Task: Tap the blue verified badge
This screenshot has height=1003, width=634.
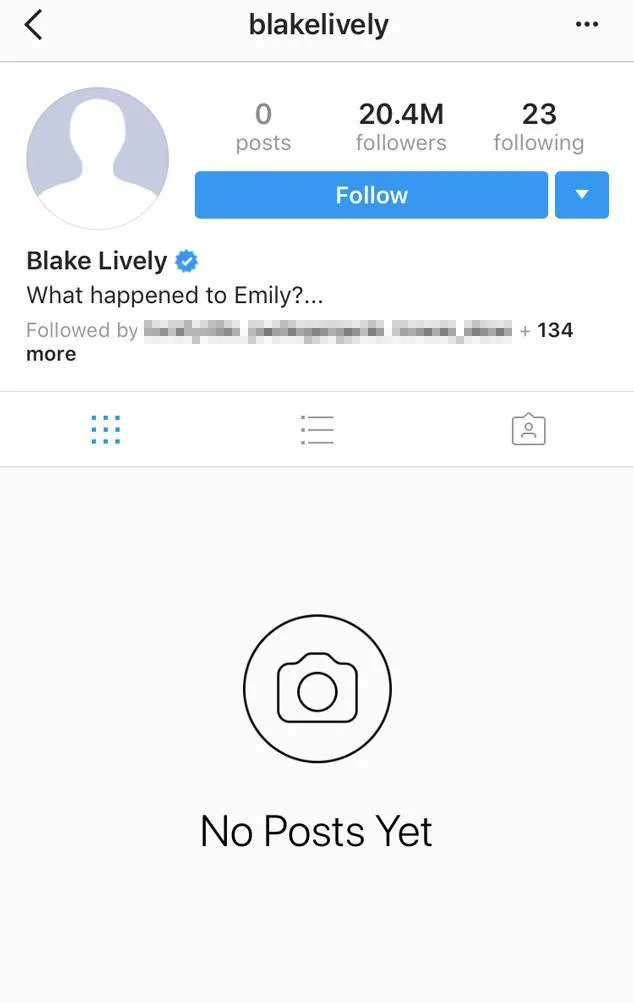Action: [186, 261]
